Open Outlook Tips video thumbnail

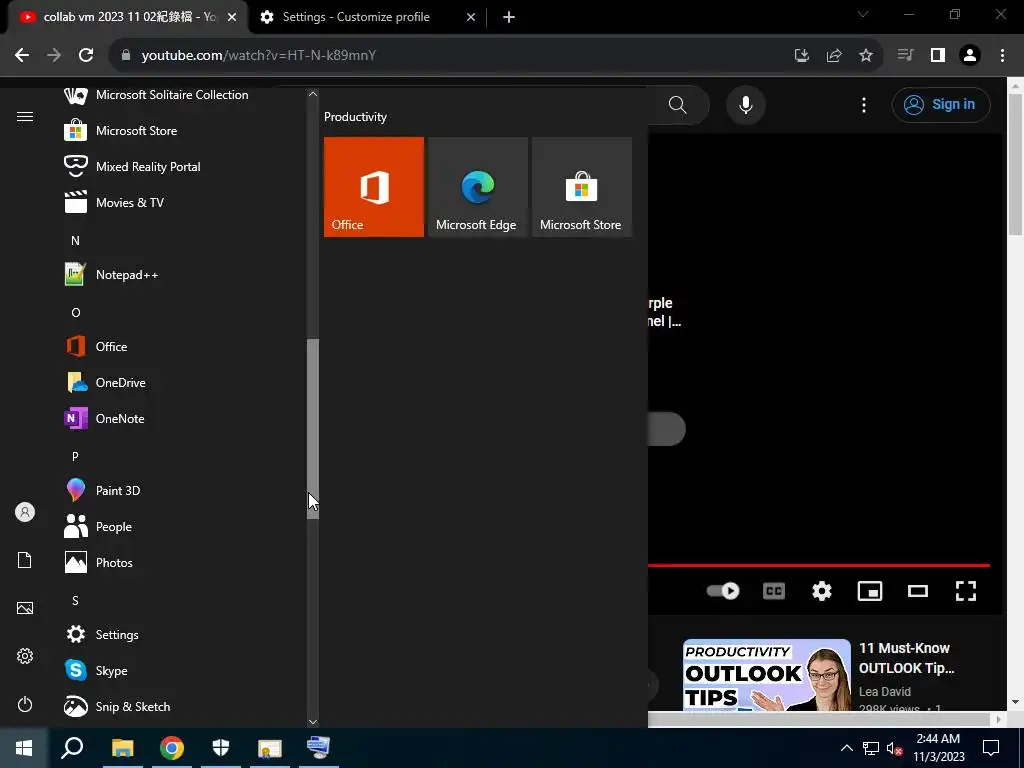click(x=767, y=675)
